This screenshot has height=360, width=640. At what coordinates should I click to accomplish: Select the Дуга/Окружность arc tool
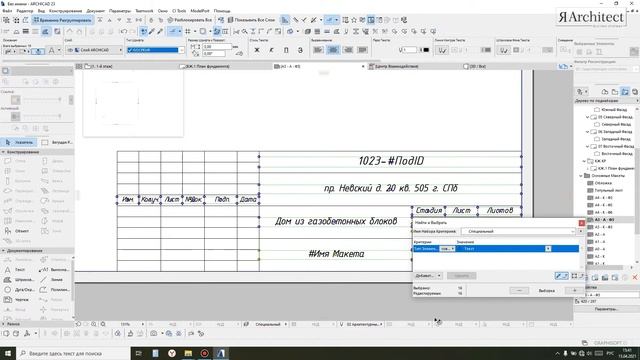point(19,290)
